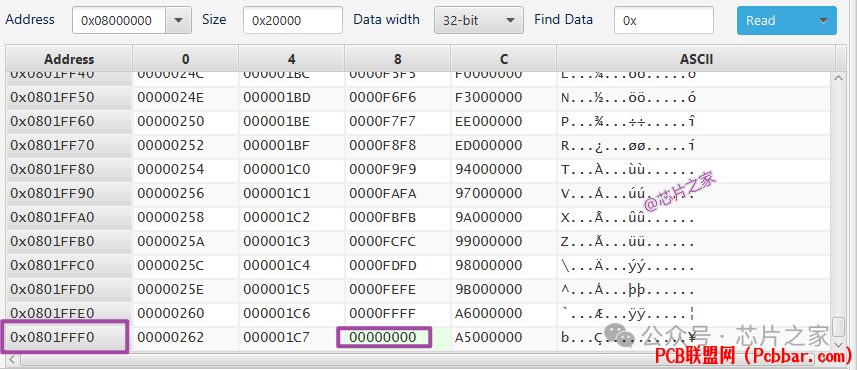Select address row 0x0801FFC0

69,266
